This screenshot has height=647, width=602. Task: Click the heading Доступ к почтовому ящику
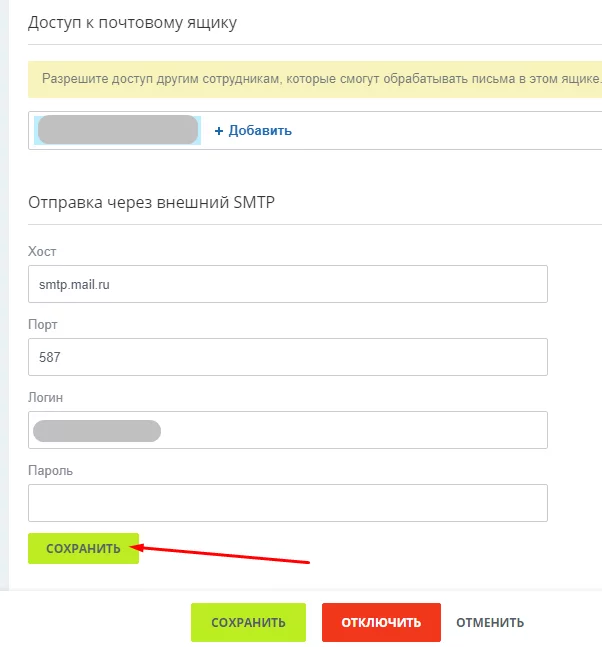coord(132,22)
